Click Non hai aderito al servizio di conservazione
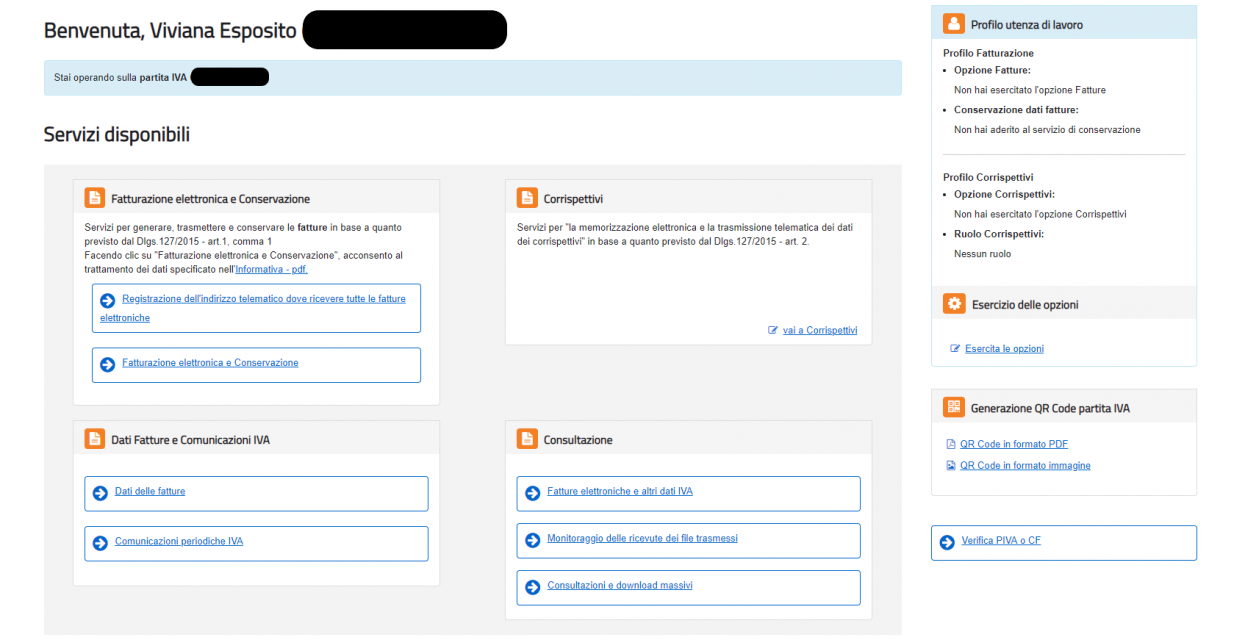Viewport: 1245px width, 640px height. (x=1047, y=130)
